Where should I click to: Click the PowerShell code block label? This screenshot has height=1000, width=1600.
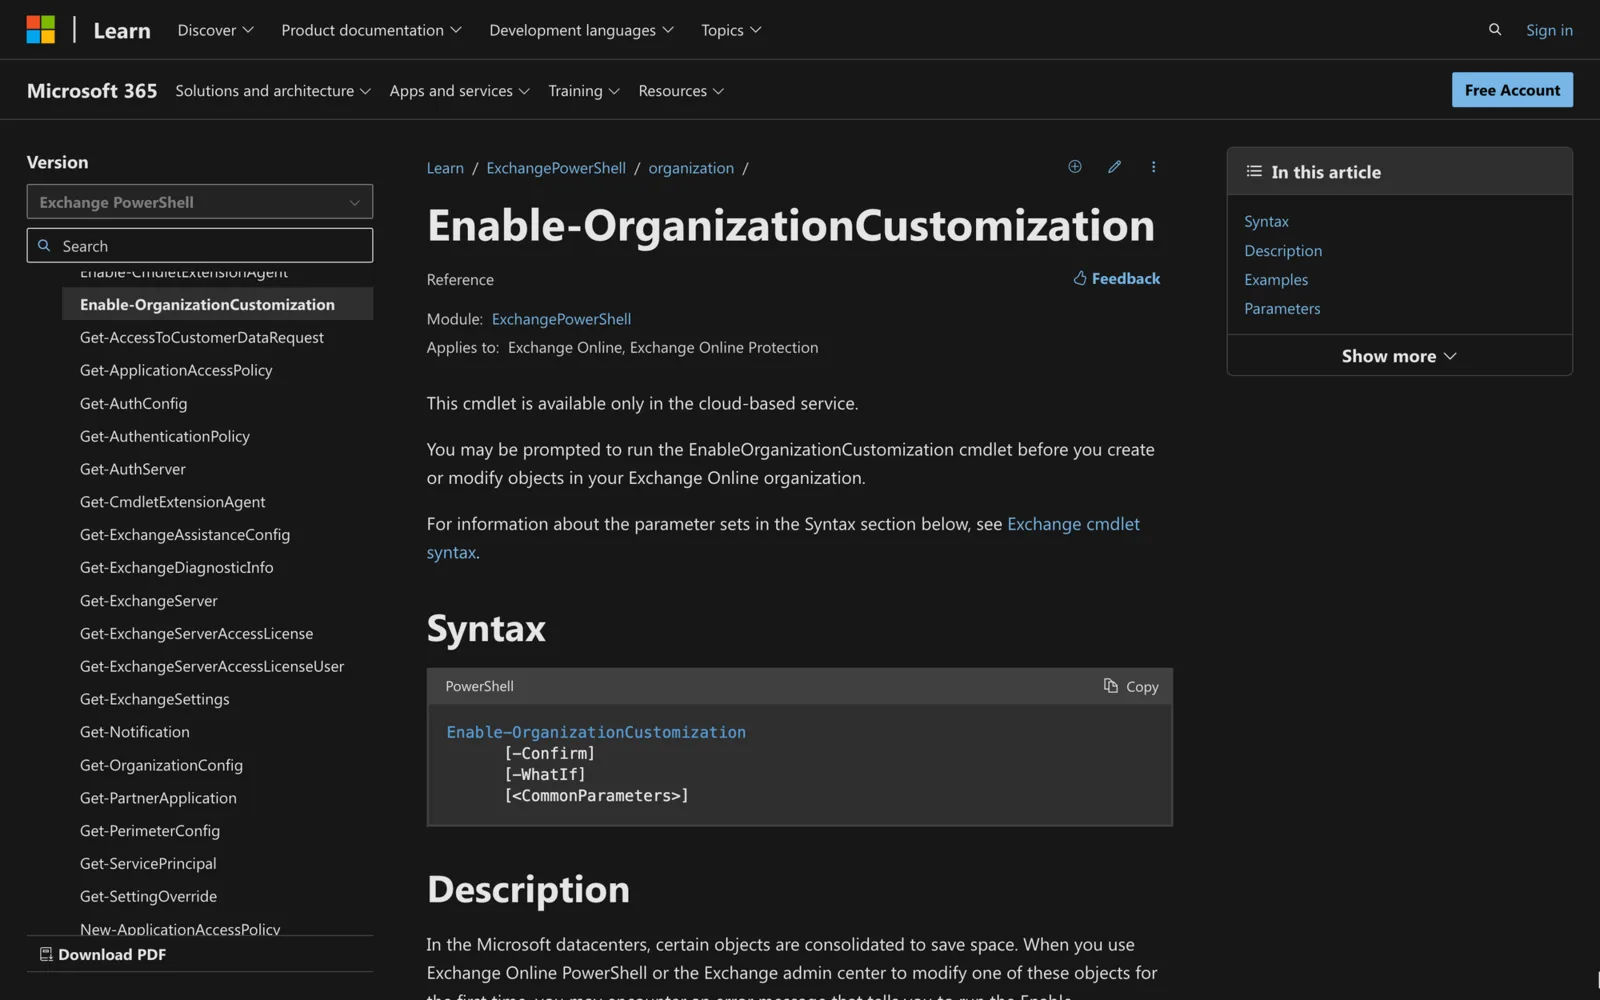pyautogui.click(x=479, y=686)
